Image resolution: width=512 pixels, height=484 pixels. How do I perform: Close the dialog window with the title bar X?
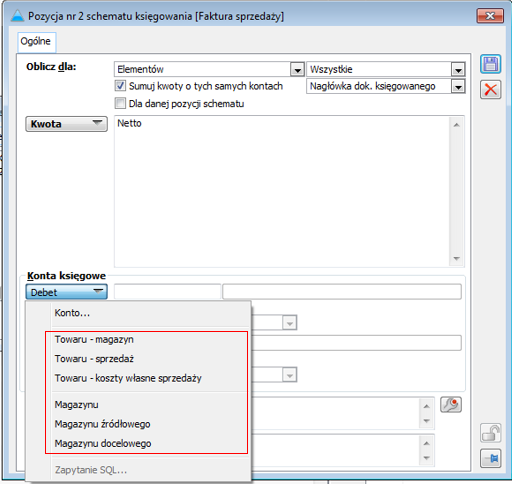tap(490, 16)
